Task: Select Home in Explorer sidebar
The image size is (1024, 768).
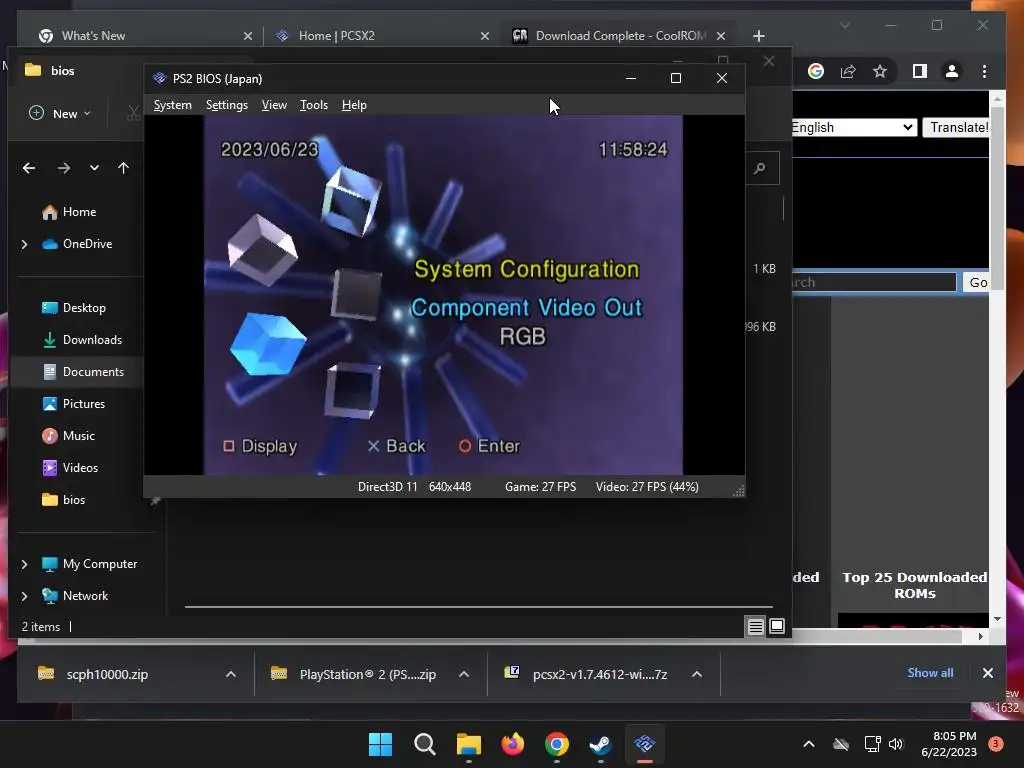Action: click(x=79, y=212)
